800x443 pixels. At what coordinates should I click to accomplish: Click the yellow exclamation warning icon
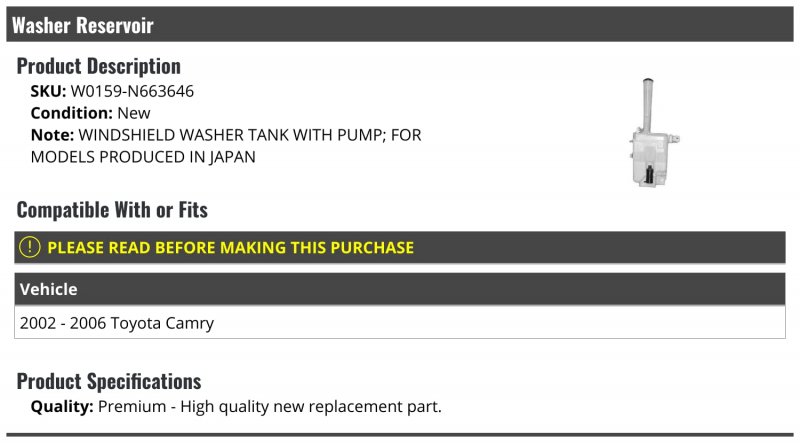pyautogui.click(x=30, y=248)
